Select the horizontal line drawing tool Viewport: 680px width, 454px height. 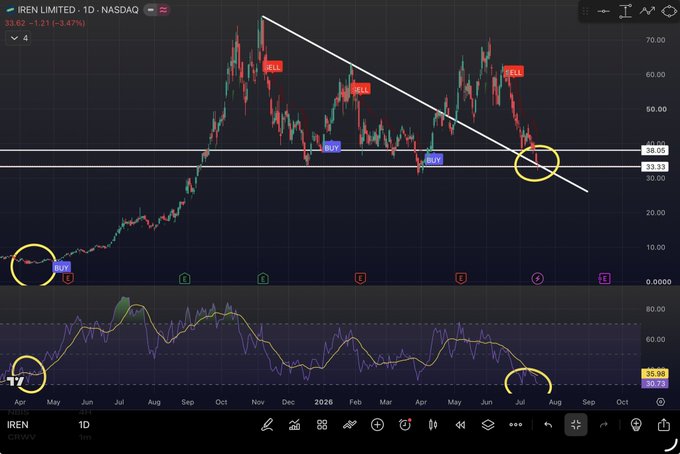pos(604,11)
